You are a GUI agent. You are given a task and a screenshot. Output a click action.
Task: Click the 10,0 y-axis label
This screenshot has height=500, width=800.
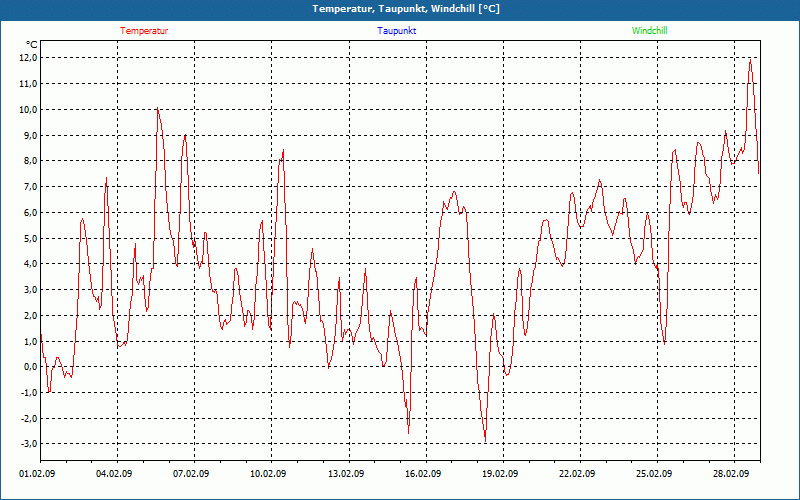point(28,109)
